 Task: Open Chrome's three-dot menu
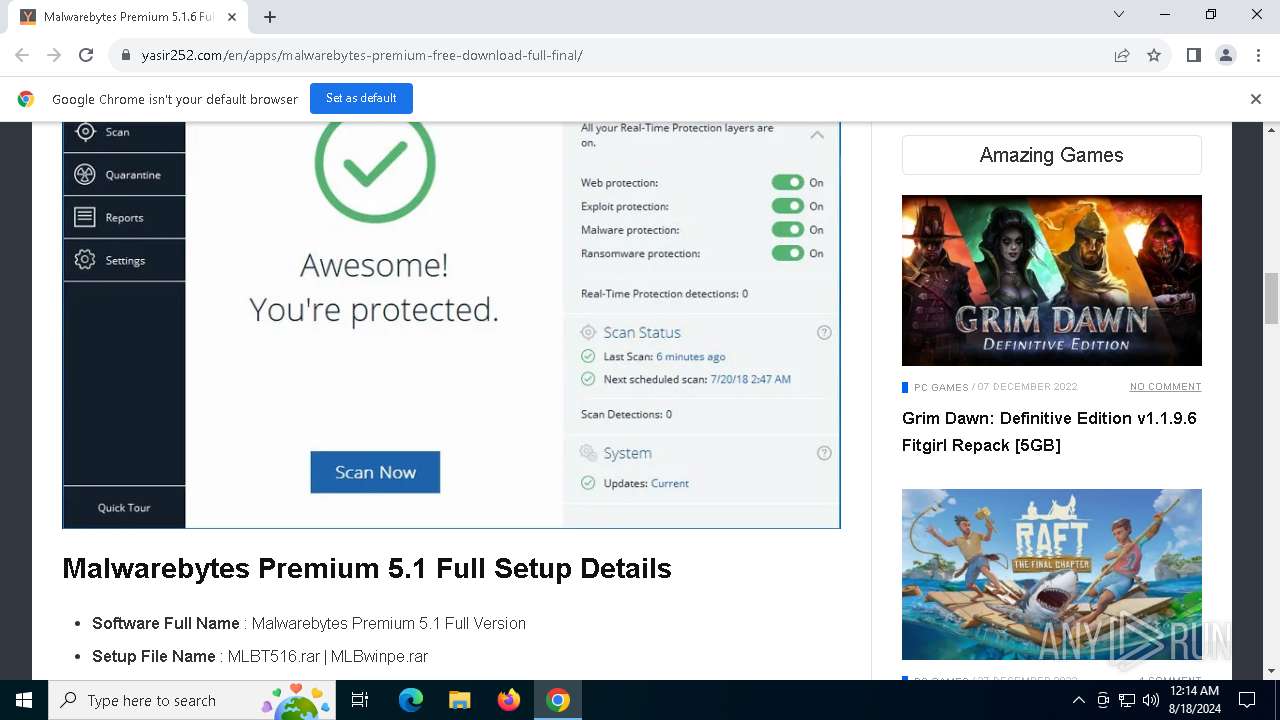[x=1257, y=55]
